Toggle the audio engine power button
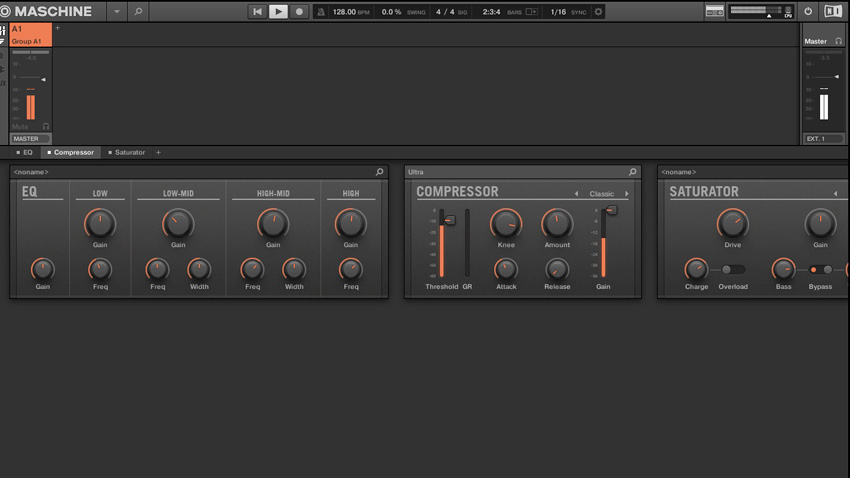Screen dimensions: 850x478 pos(808,11)
